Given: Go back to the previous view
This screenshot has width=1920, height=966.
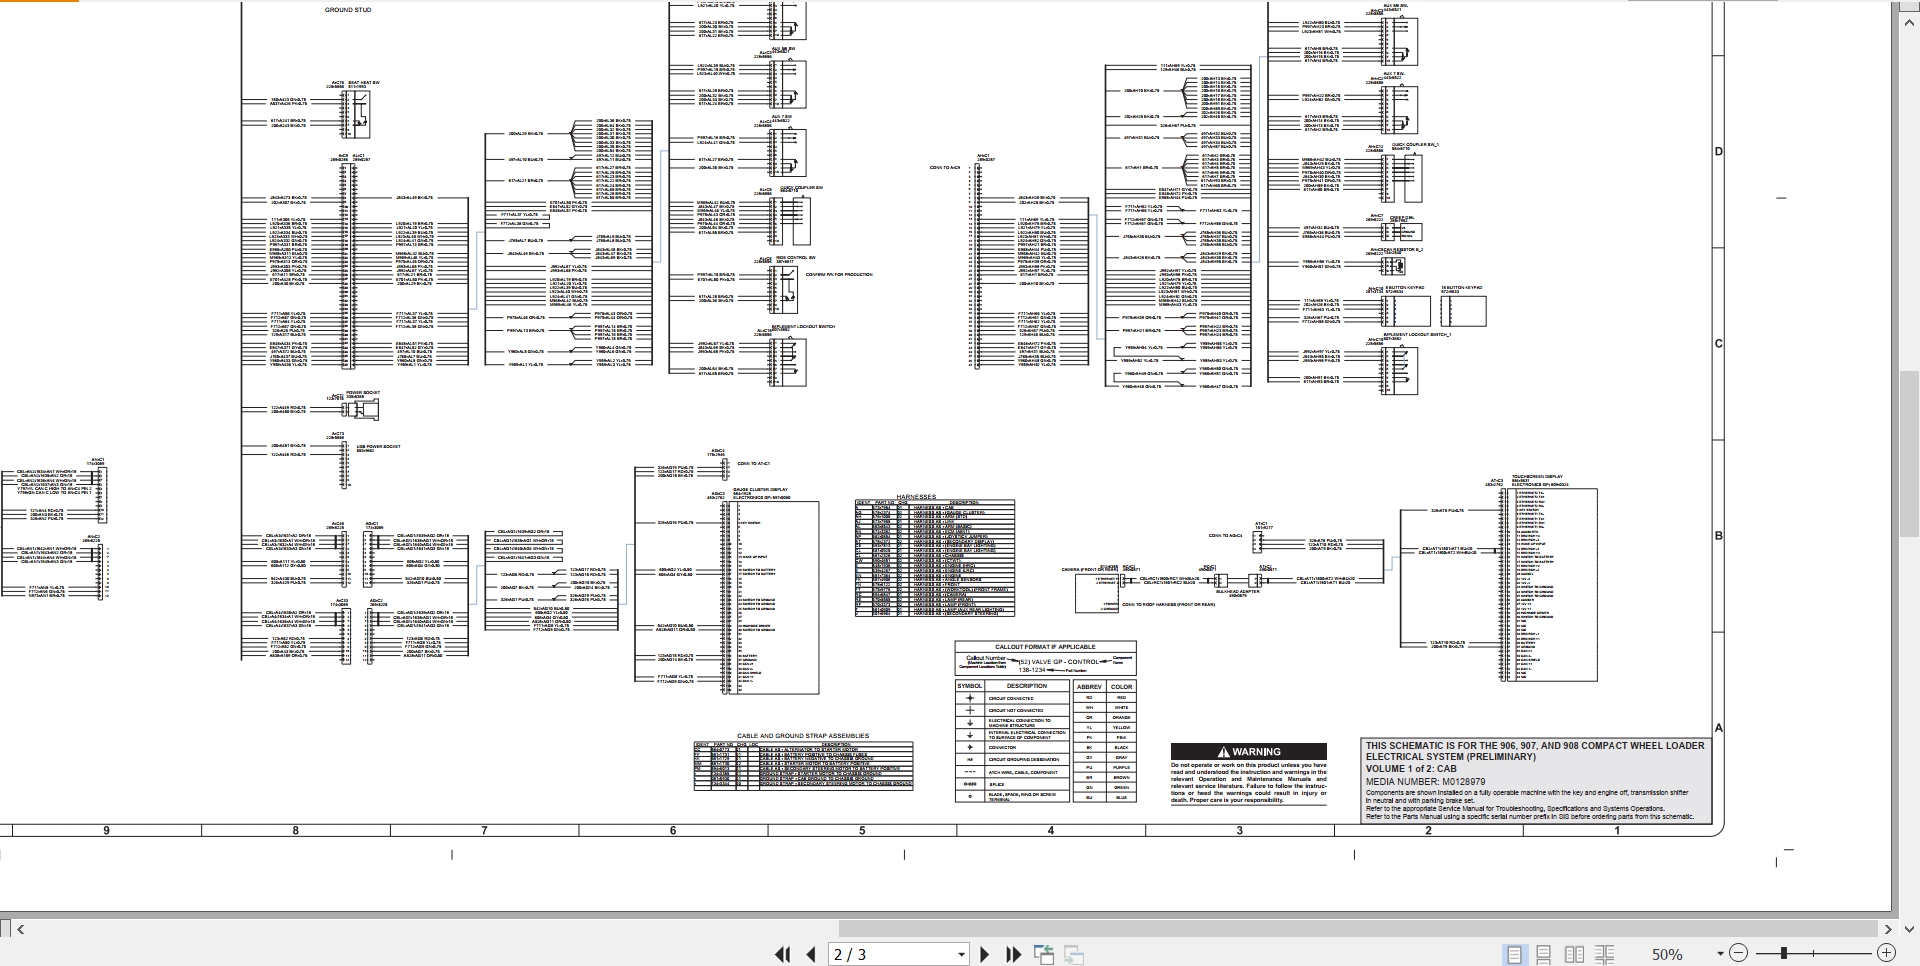Looking at the screenshot, I should tap(1044, 954).
